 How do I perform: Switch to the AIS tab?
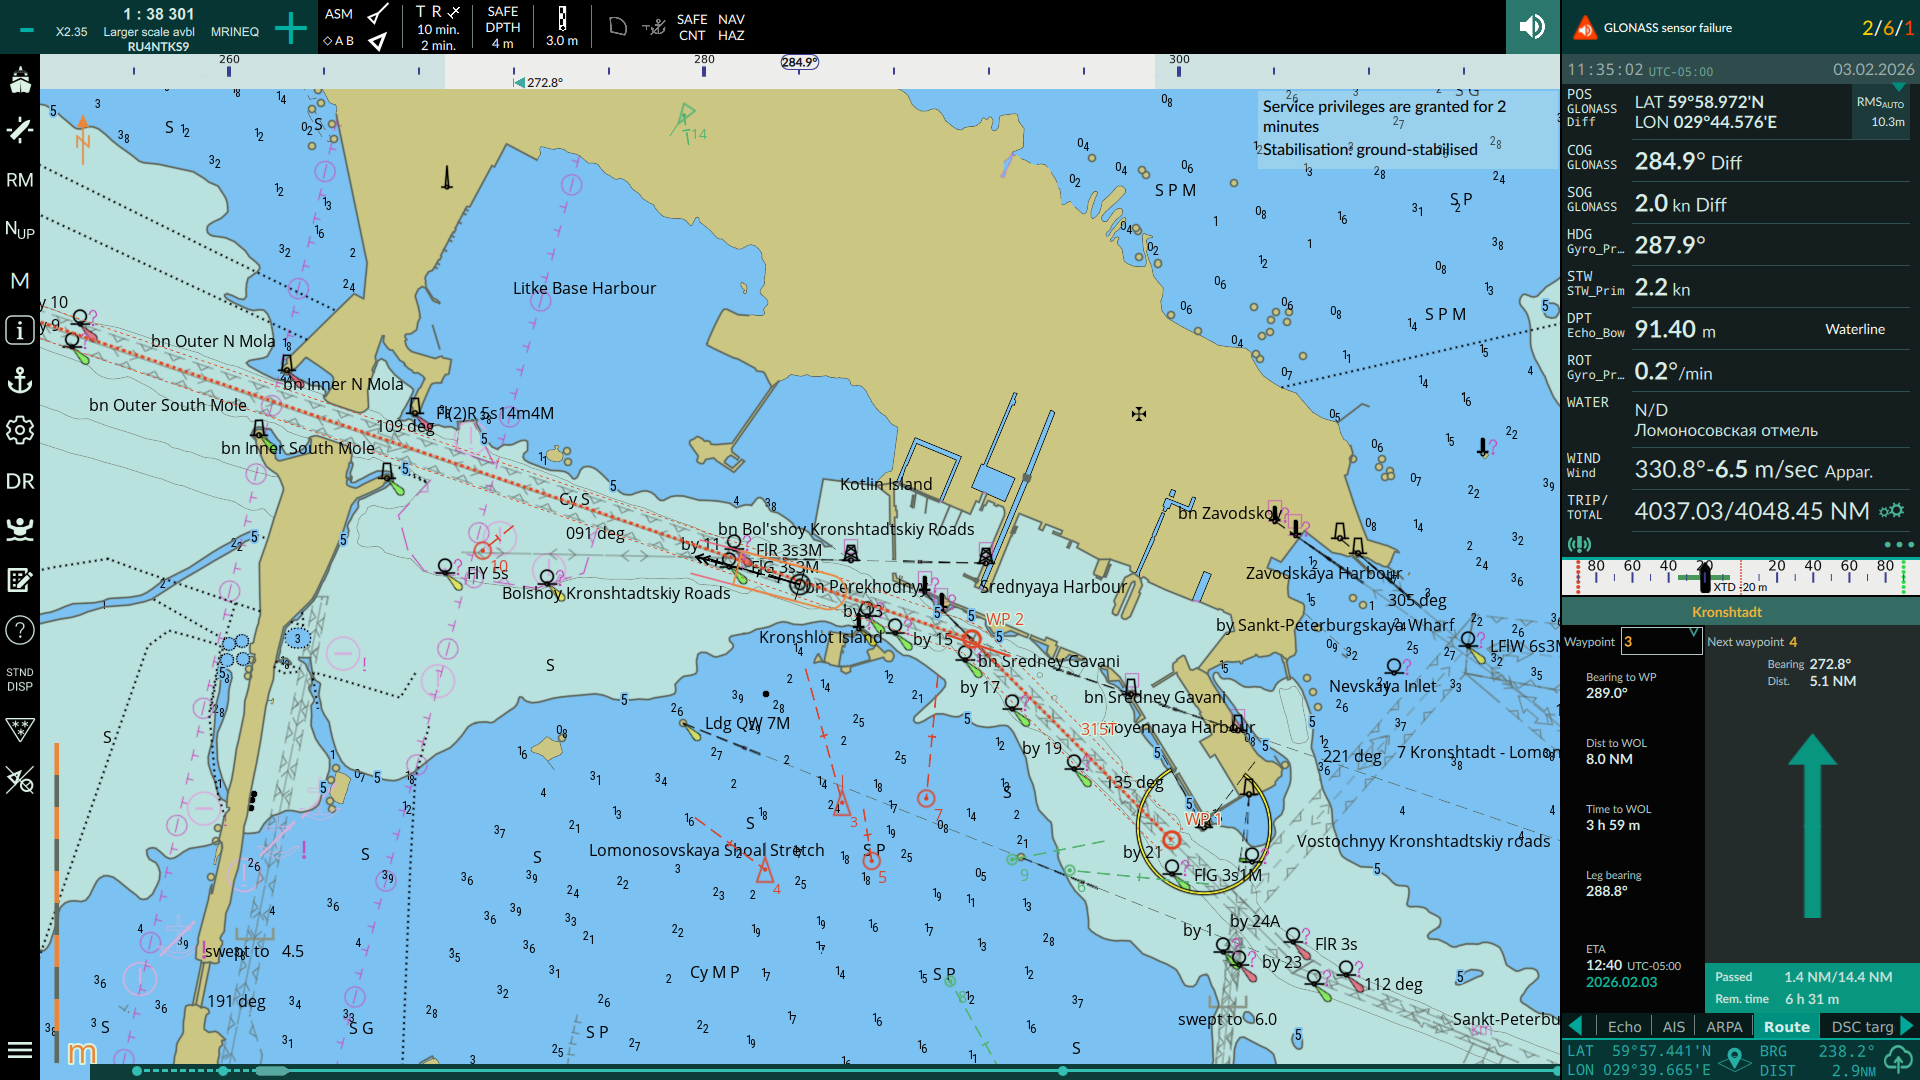click(1673, 1027)
